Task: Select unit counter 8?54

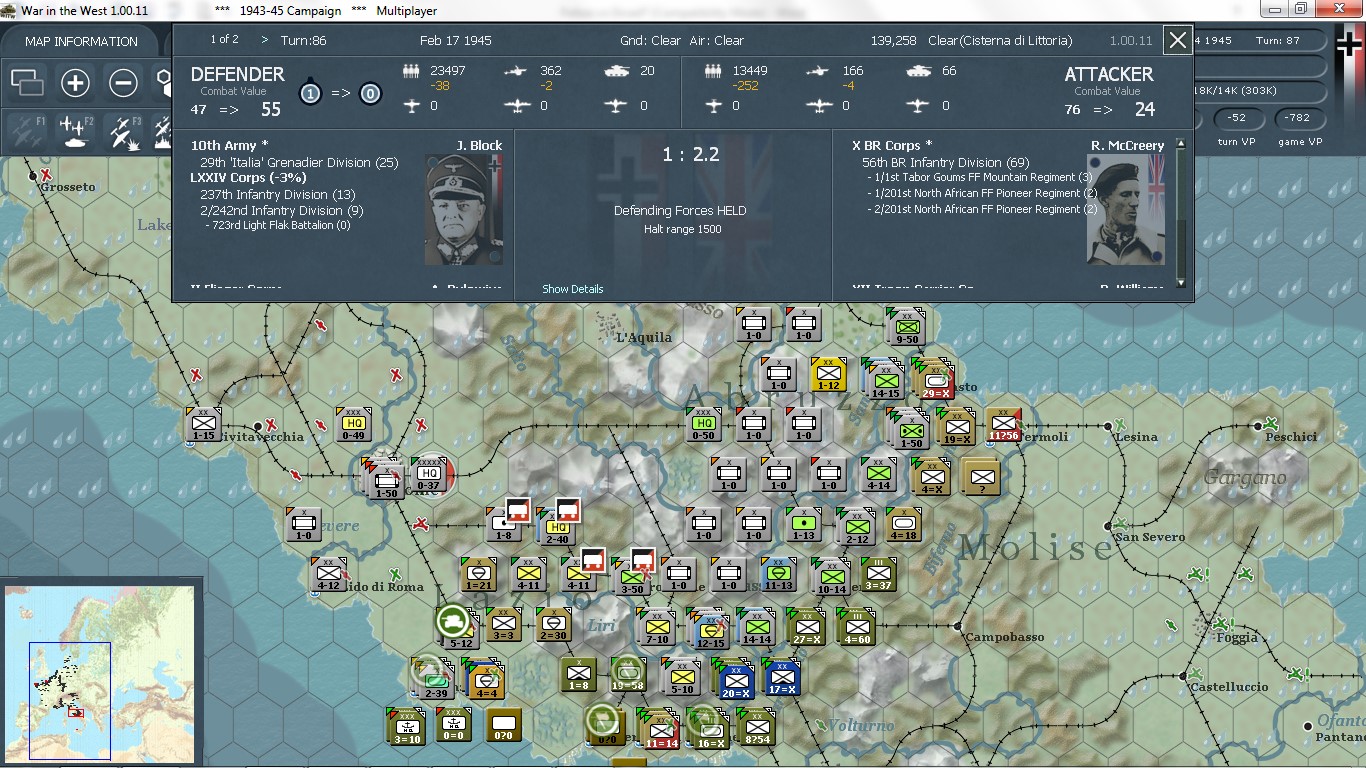Action: pyautogui.click(x=757, y=726)
